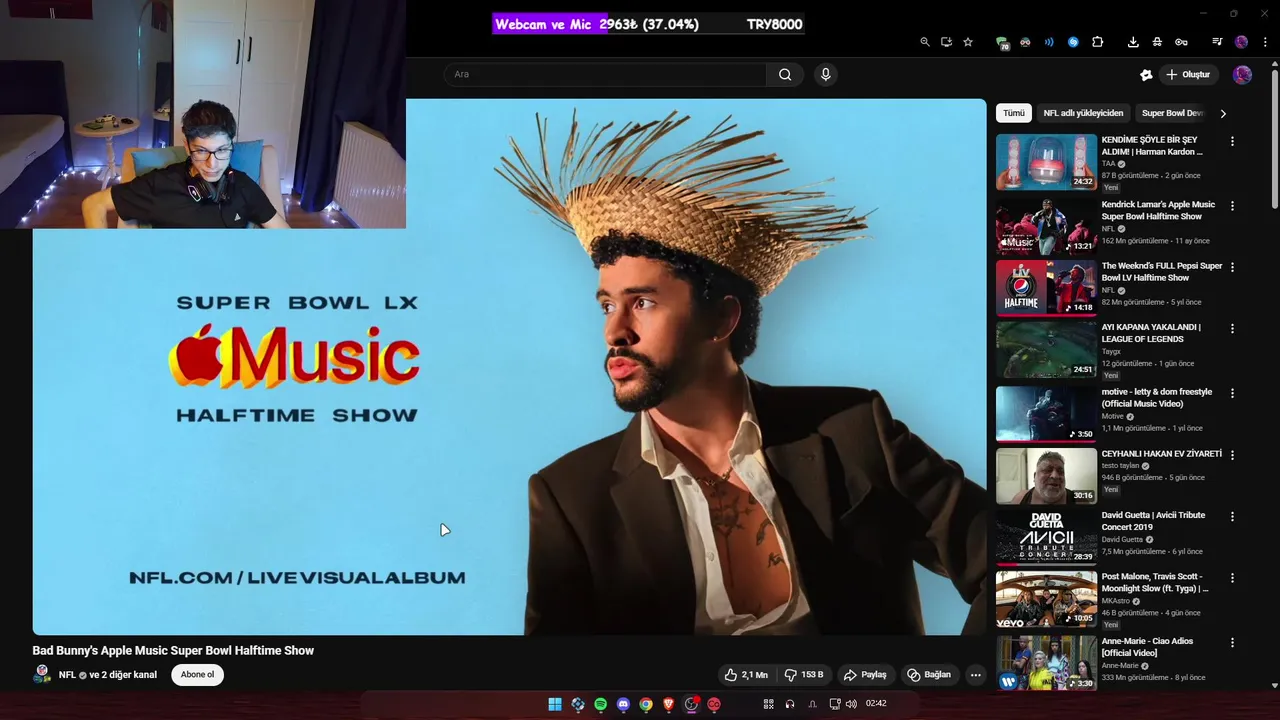
Task: Open the media control playlist icon
Action: pyautogui.click(x=1217, y=42)
